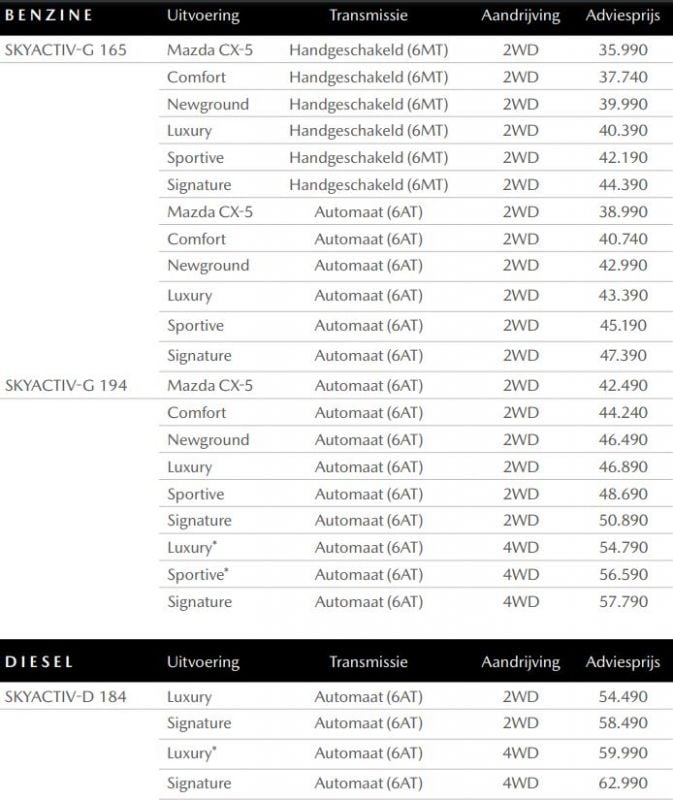This screenshot has width=673, height=800.
Task: Click the Transmissie column header under DIESEL
Action: coord(368,662)
